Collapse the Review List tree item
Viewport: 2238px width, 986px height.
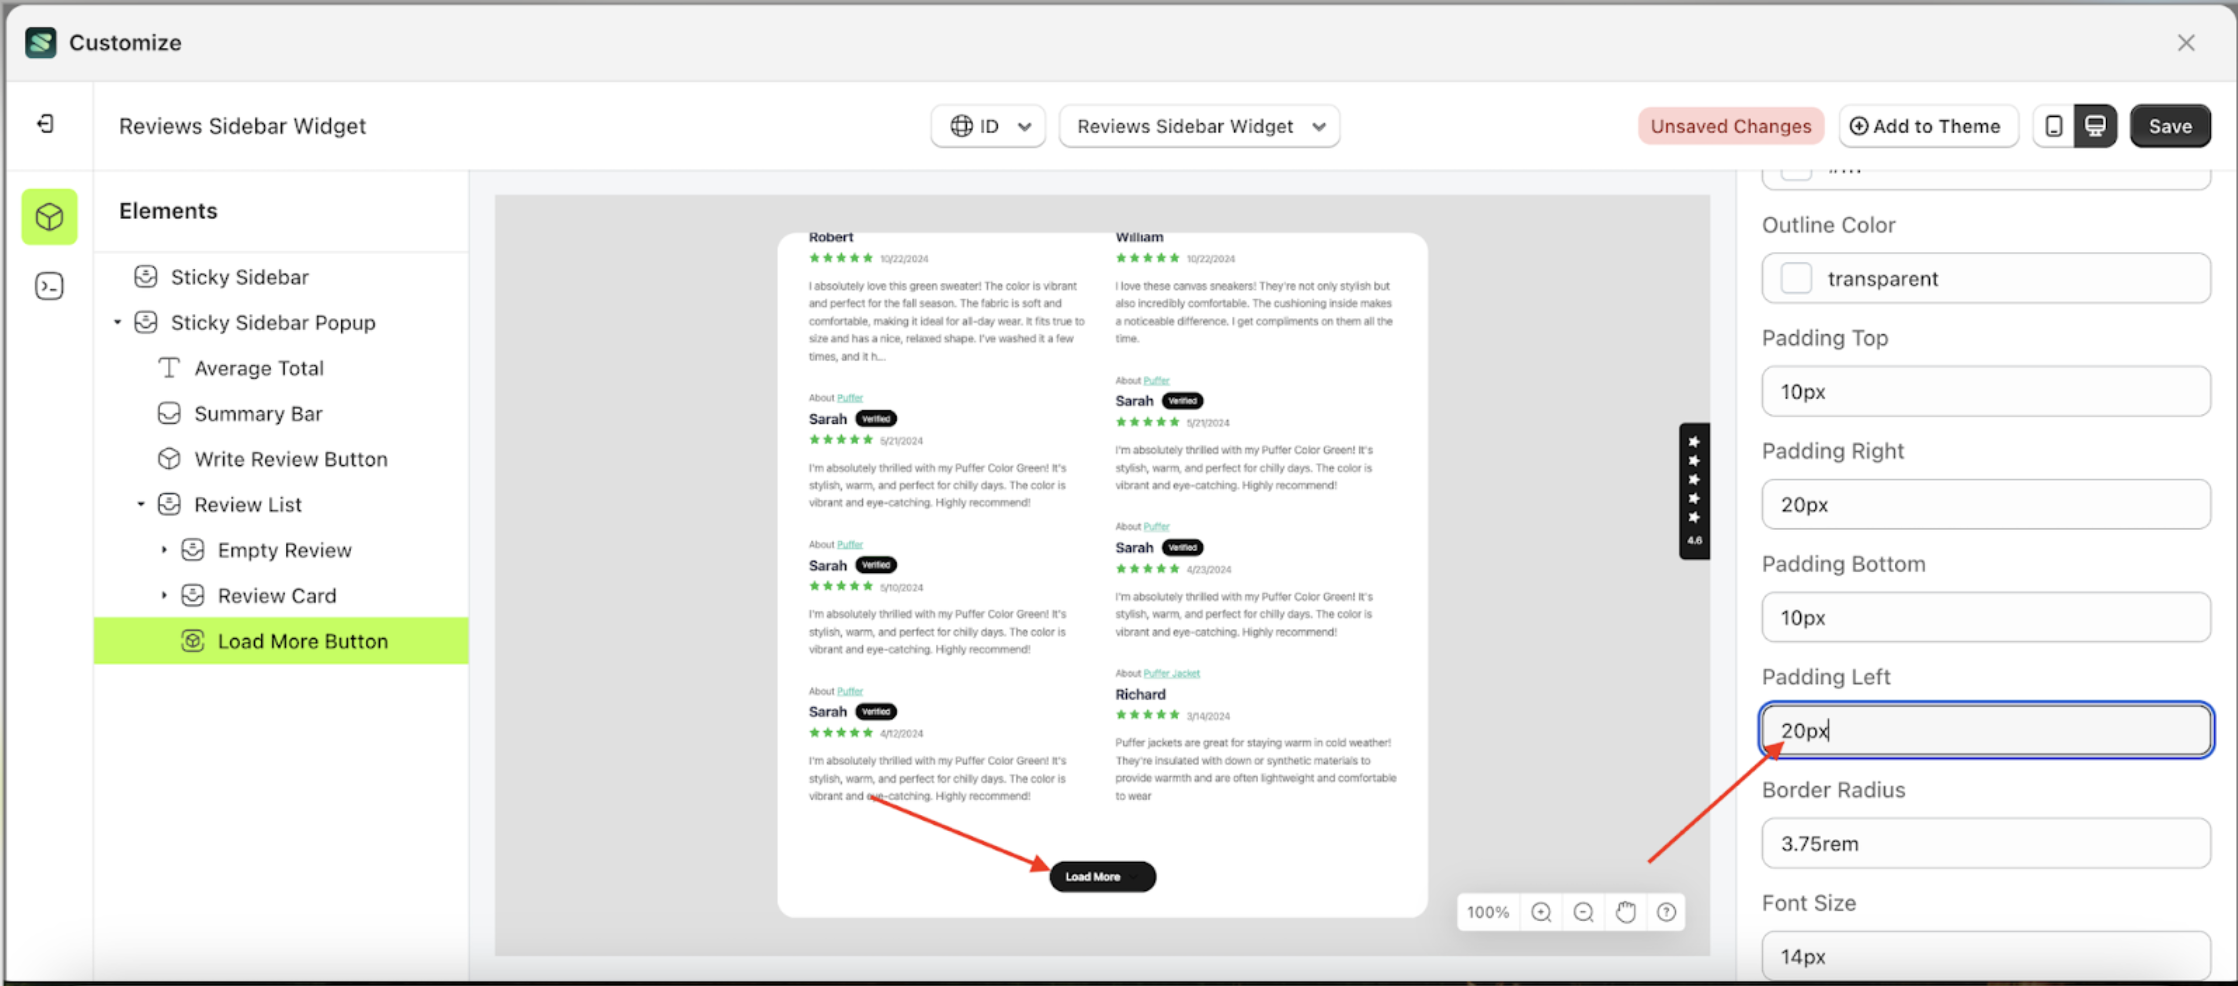click(141, 504)
